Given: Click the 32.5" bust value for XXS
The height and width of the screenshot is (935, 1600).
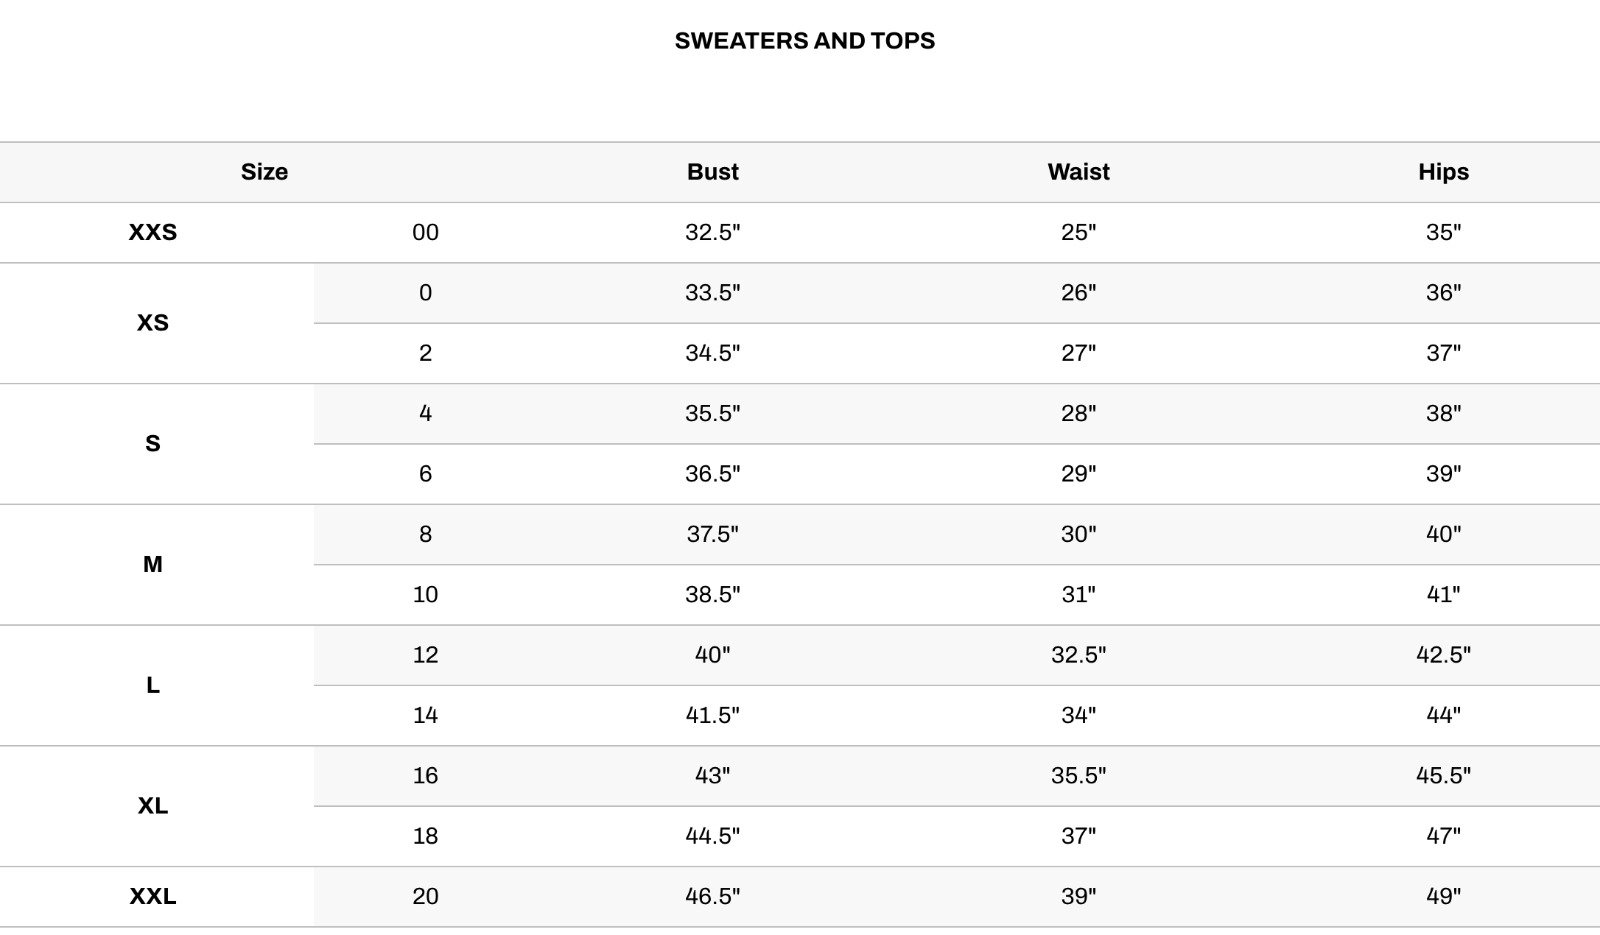Looking at the screenshot, I should click(712, 232).
